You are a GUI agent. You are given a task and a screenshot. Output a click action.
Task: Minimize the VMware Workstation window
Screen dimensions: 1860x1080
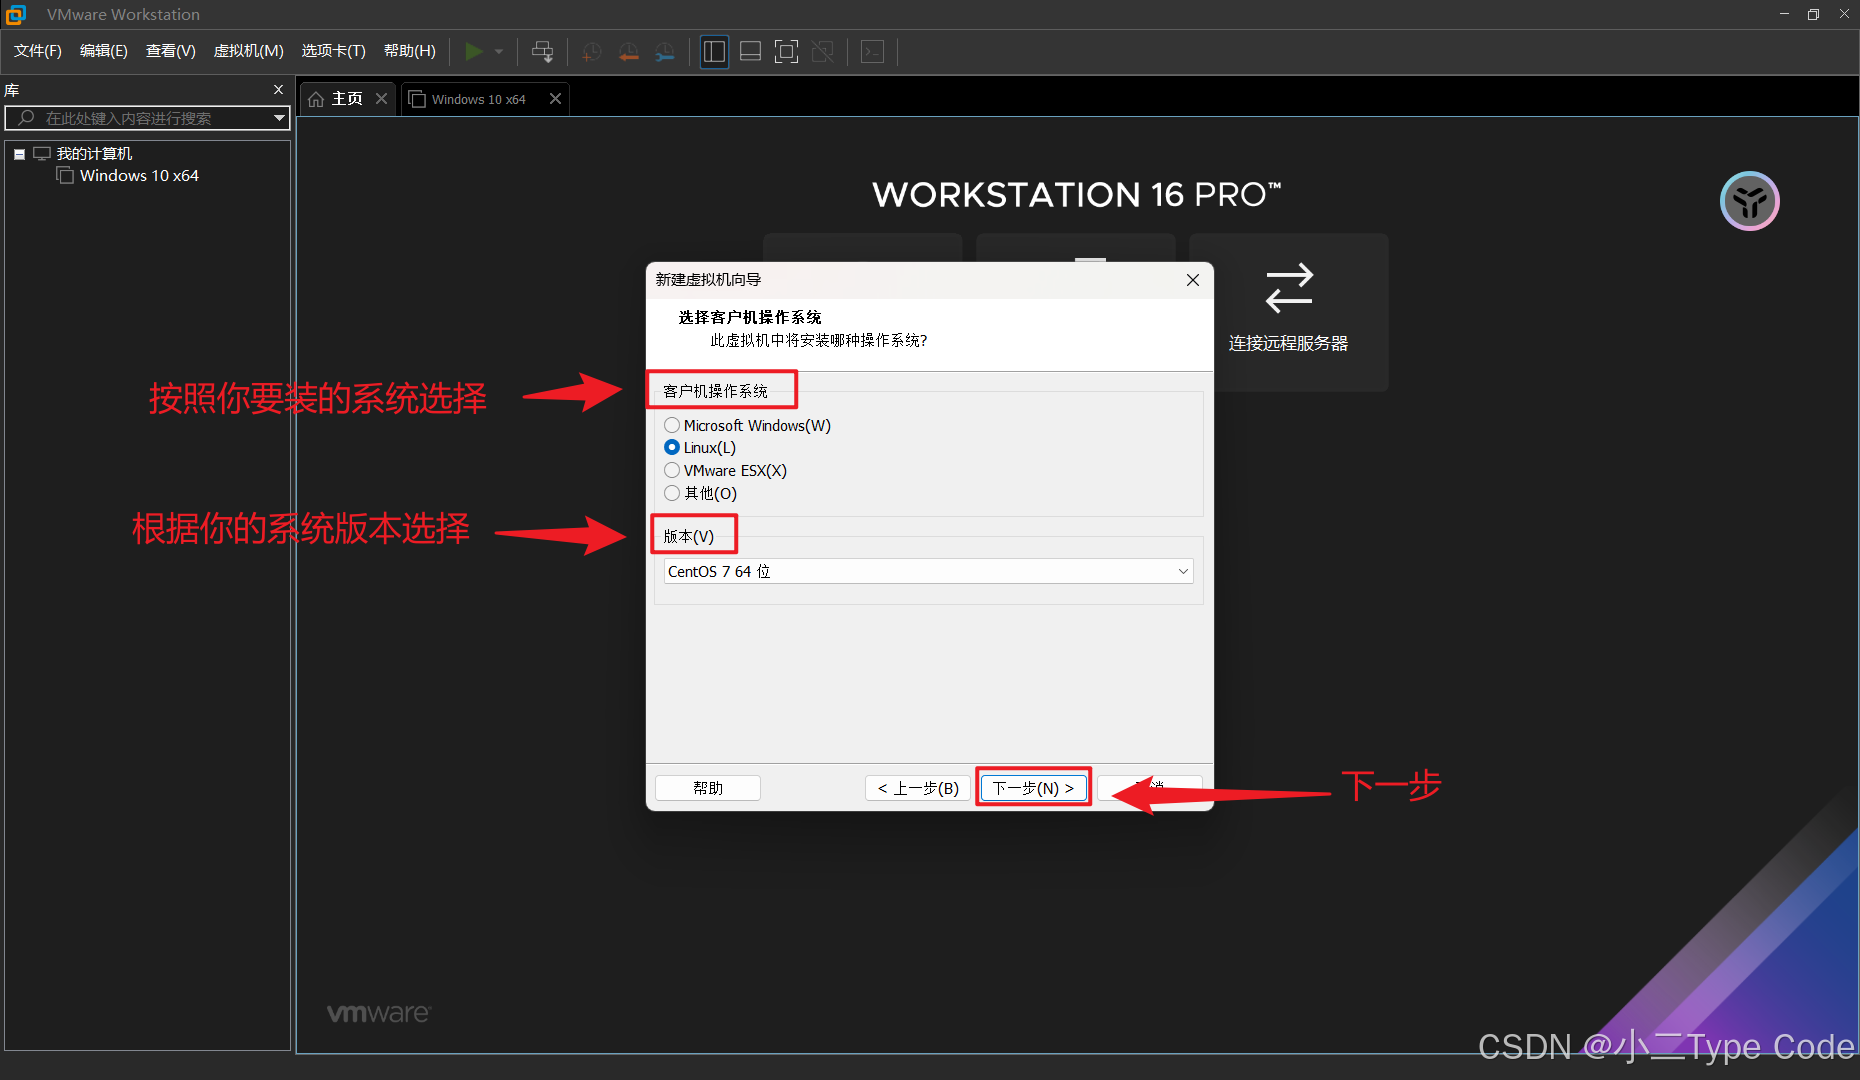click(1784, 14)
